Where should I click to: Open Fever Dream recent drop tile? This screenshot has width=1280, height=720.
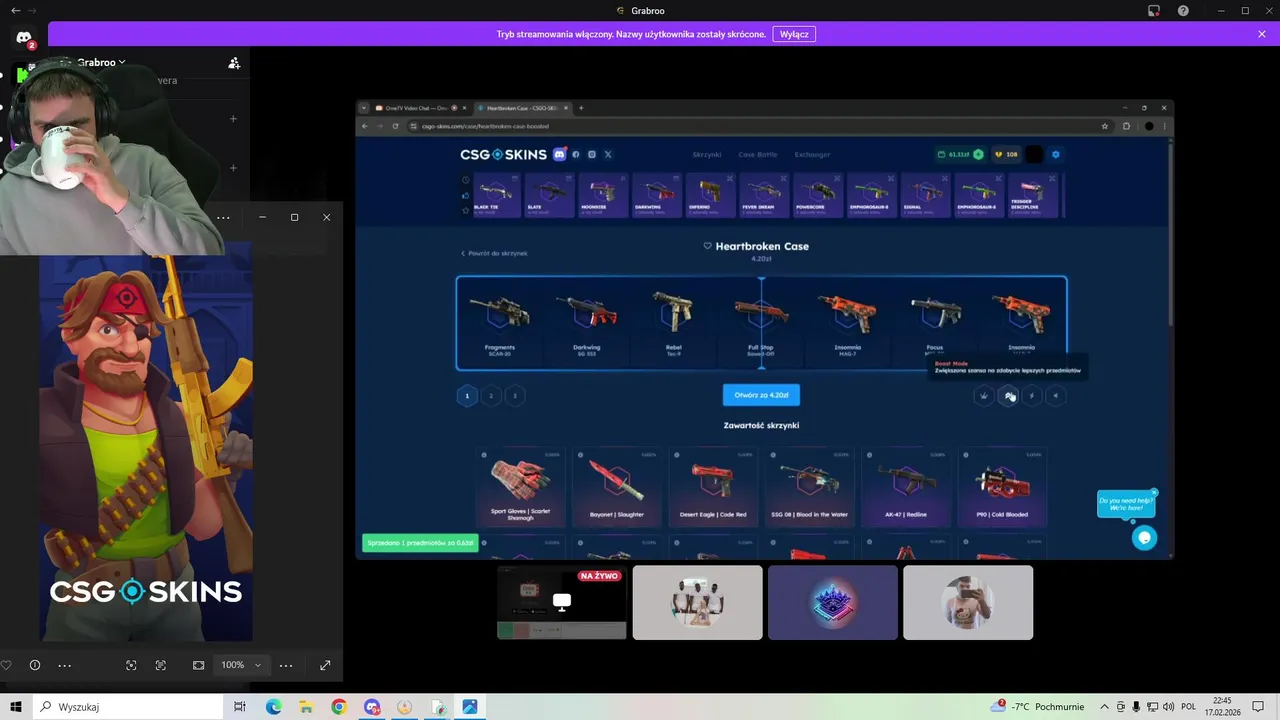764,195
